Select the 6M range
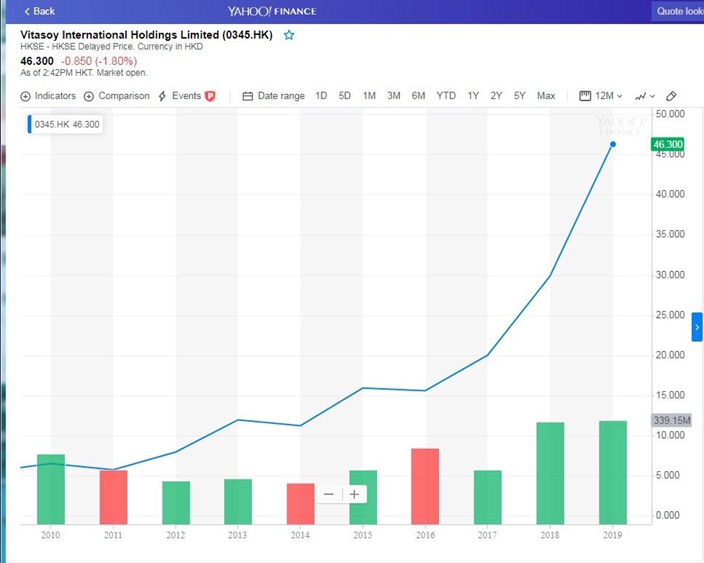Screen dimensions: 704x563 (x=418, y=96)
